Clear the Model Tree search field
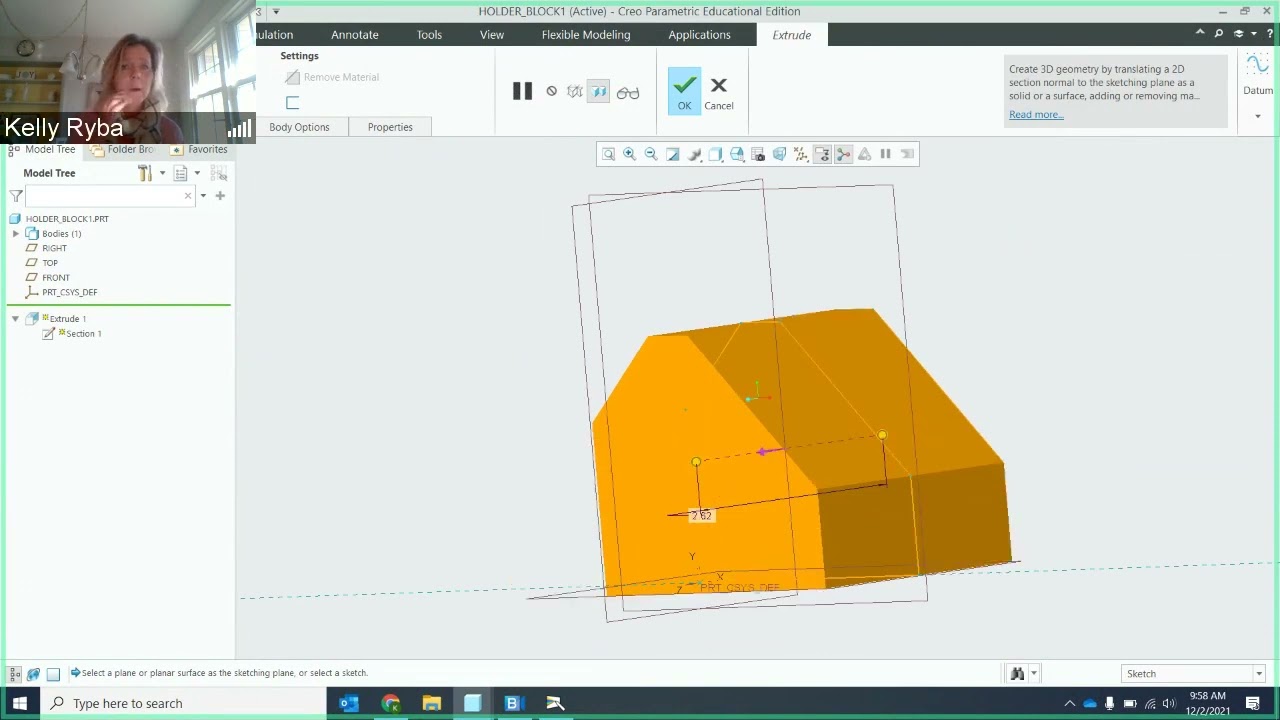 (x=187, y=196)
